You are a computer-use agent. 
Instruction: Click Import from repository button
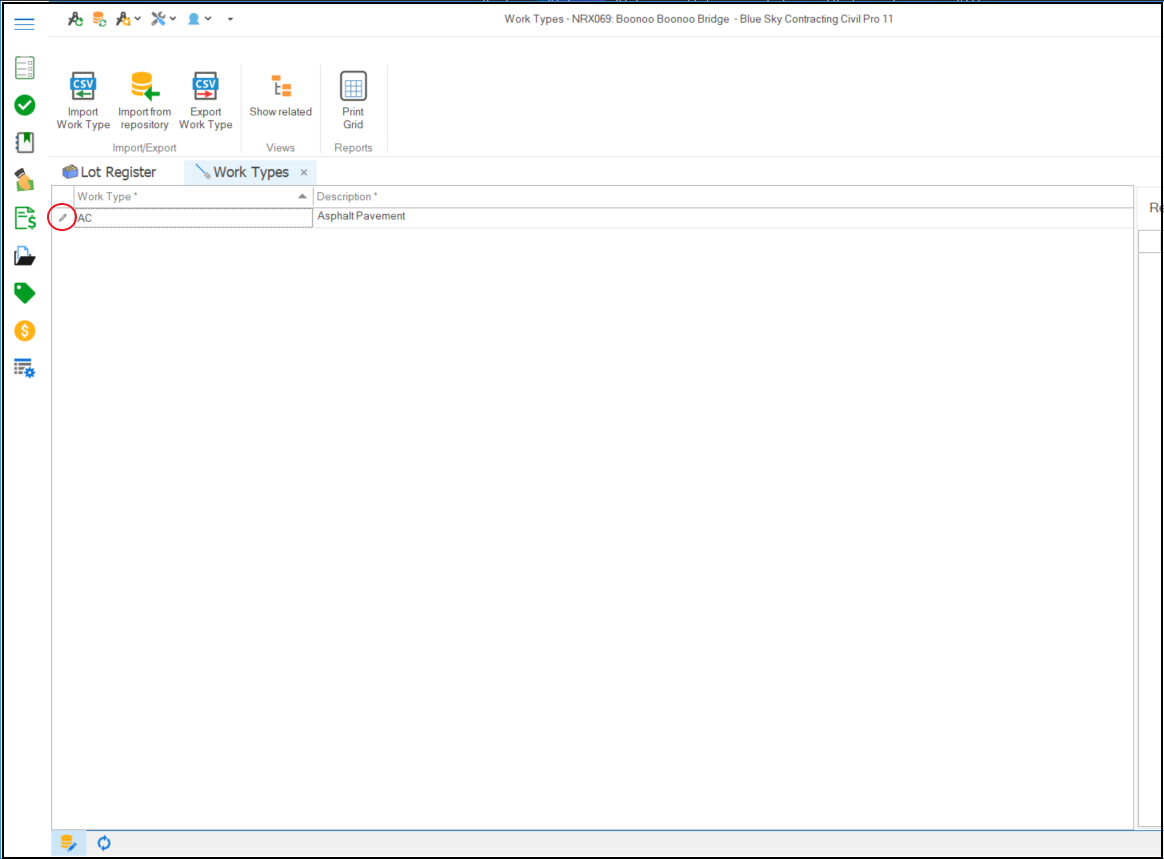144,101
